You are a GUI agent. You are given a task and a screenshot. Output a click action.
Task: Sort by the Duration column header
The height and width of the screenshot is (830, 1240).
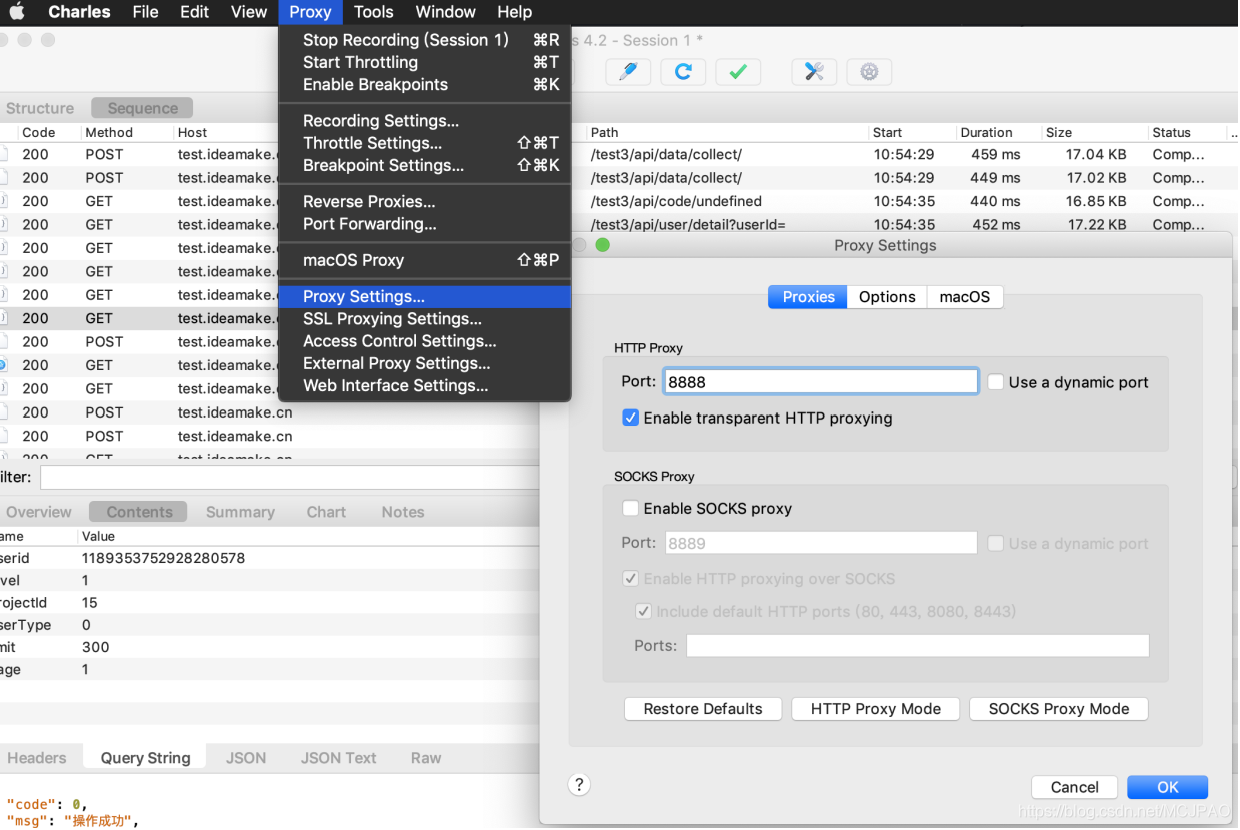[x=986, y=132]
